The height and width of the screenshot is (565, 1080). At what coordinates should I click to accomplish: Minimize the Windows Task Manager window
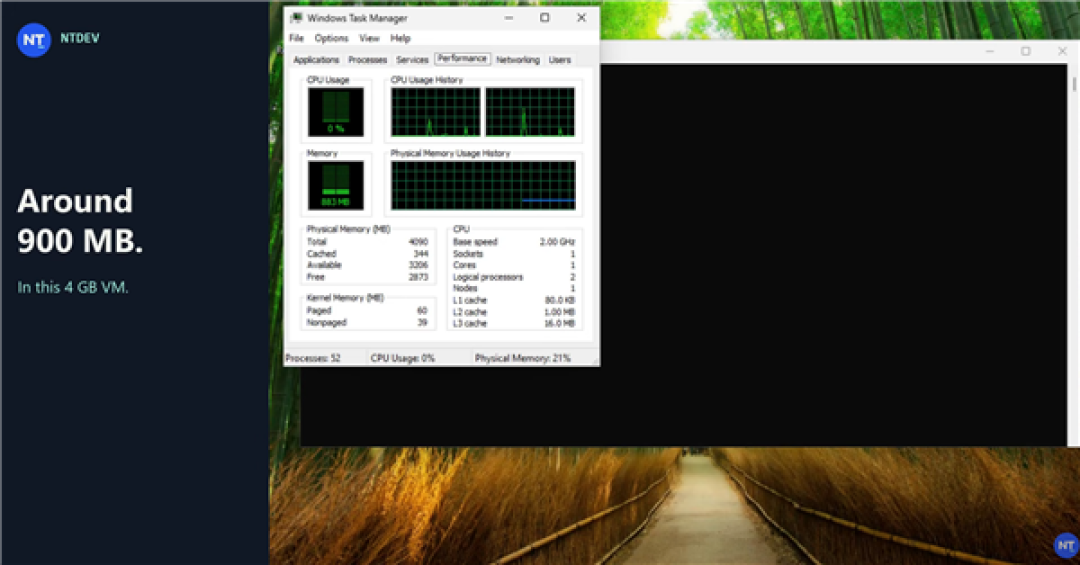click(509, 18)
